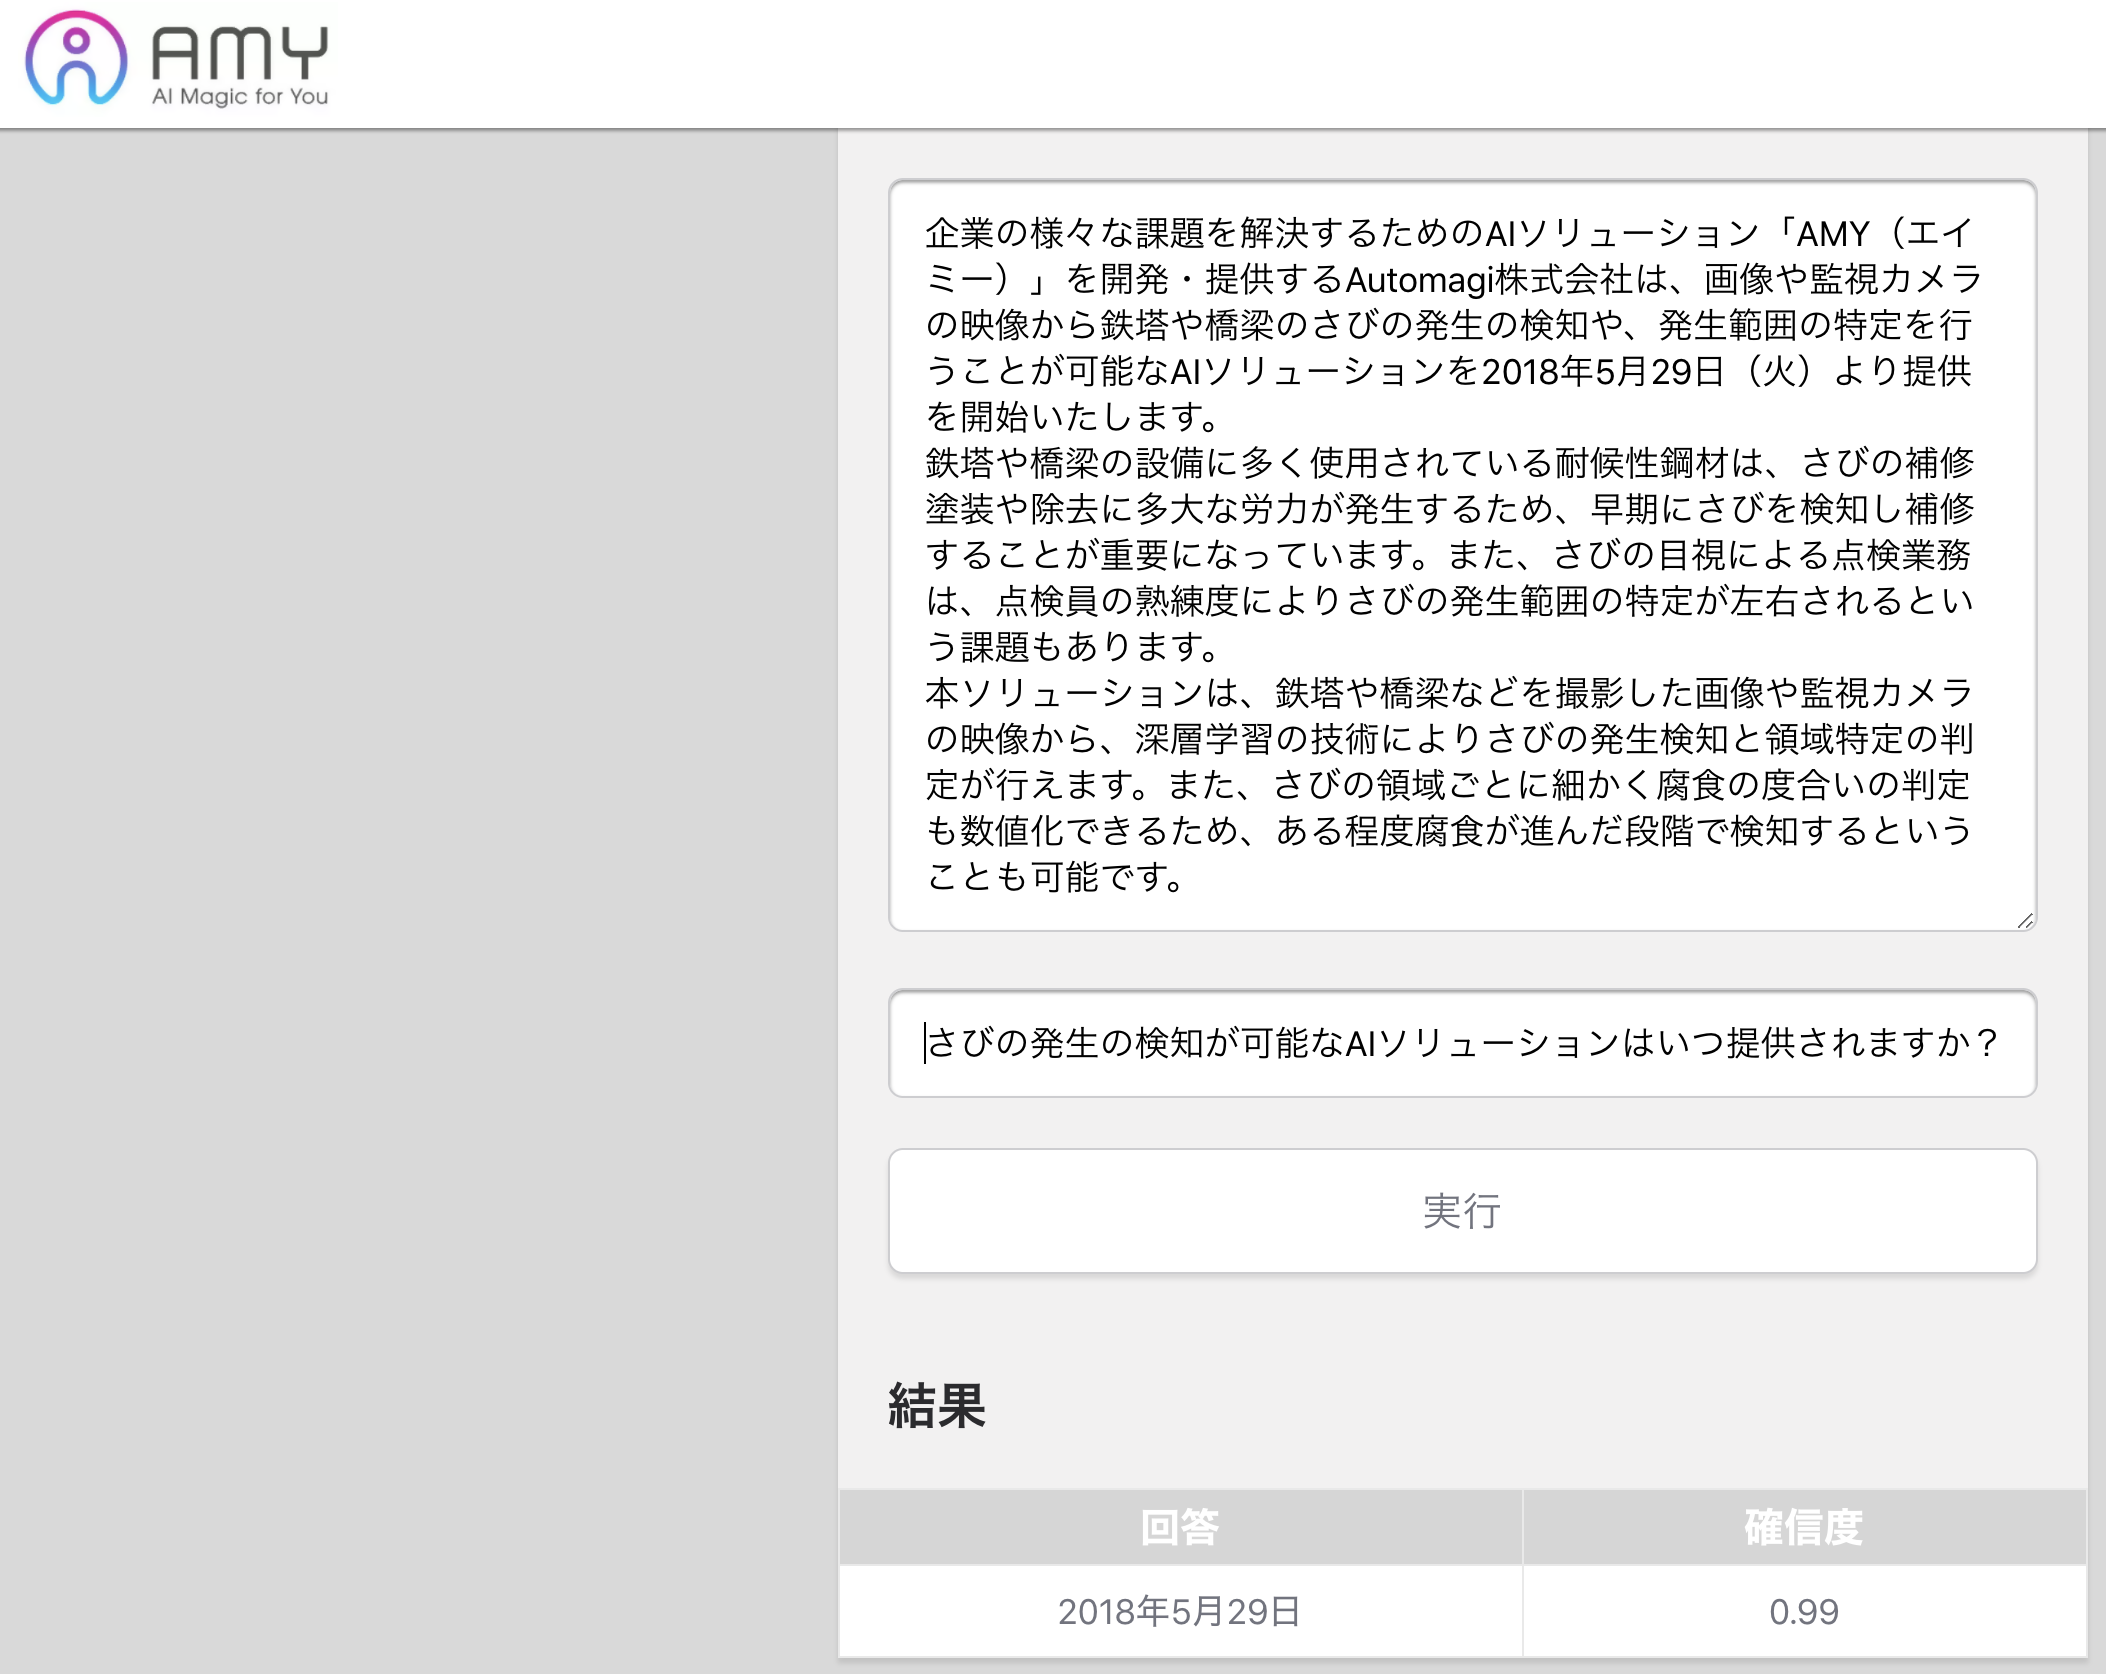Click 'AIソリューション' inside the question field
Image resolution: width=2106 pixels, height=1674 pixels.
(1482, 1043)
